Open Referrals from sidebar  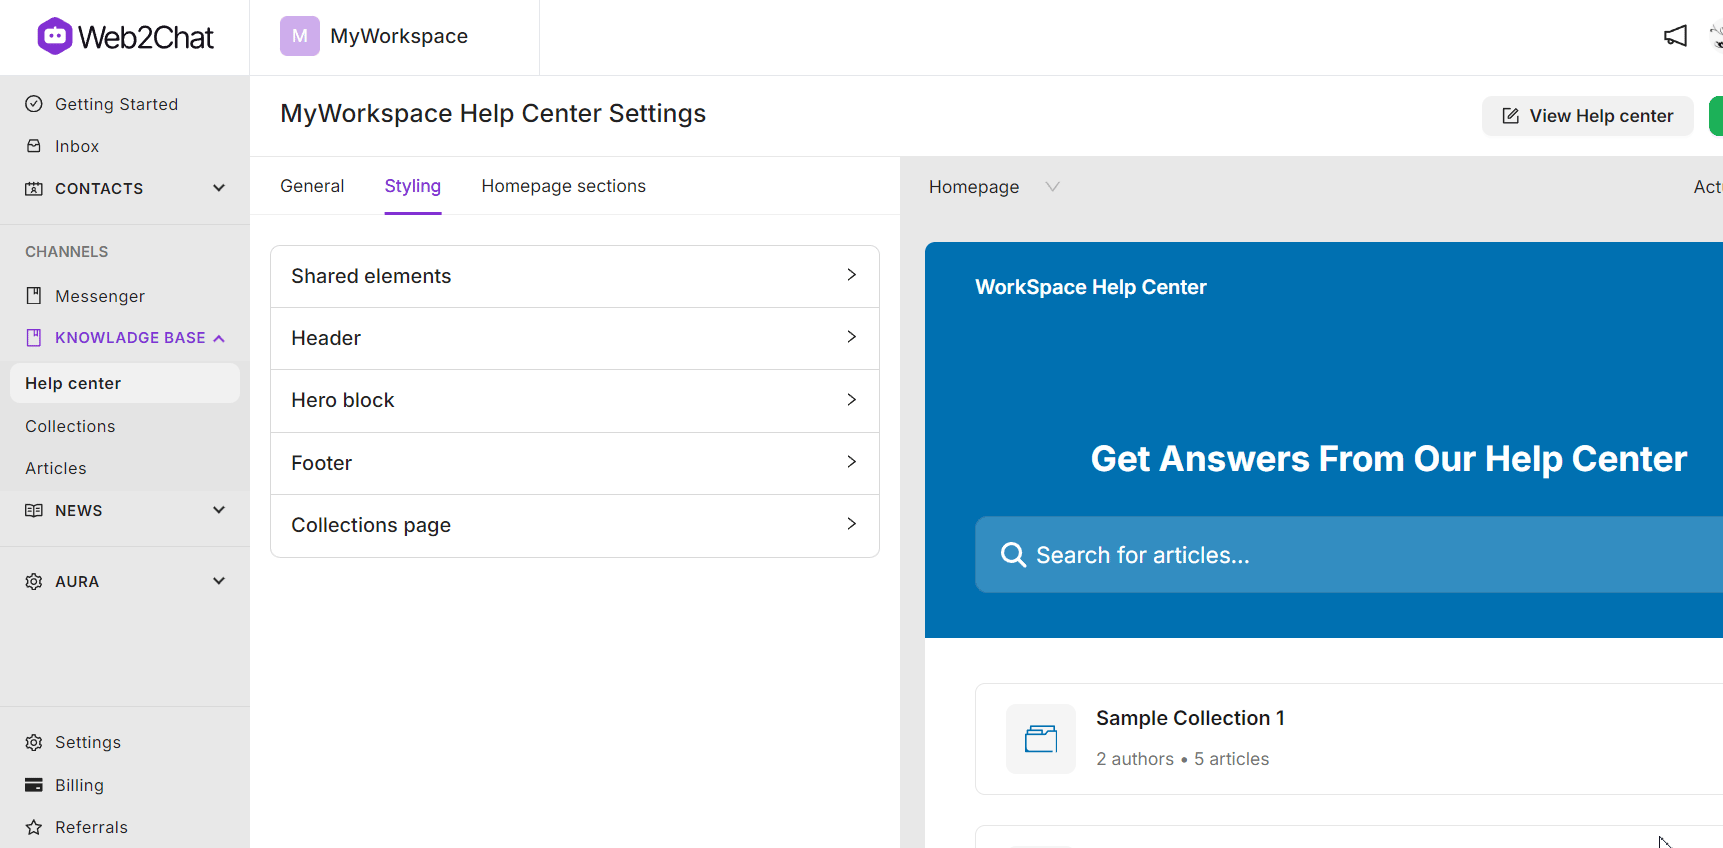point(92,827)
